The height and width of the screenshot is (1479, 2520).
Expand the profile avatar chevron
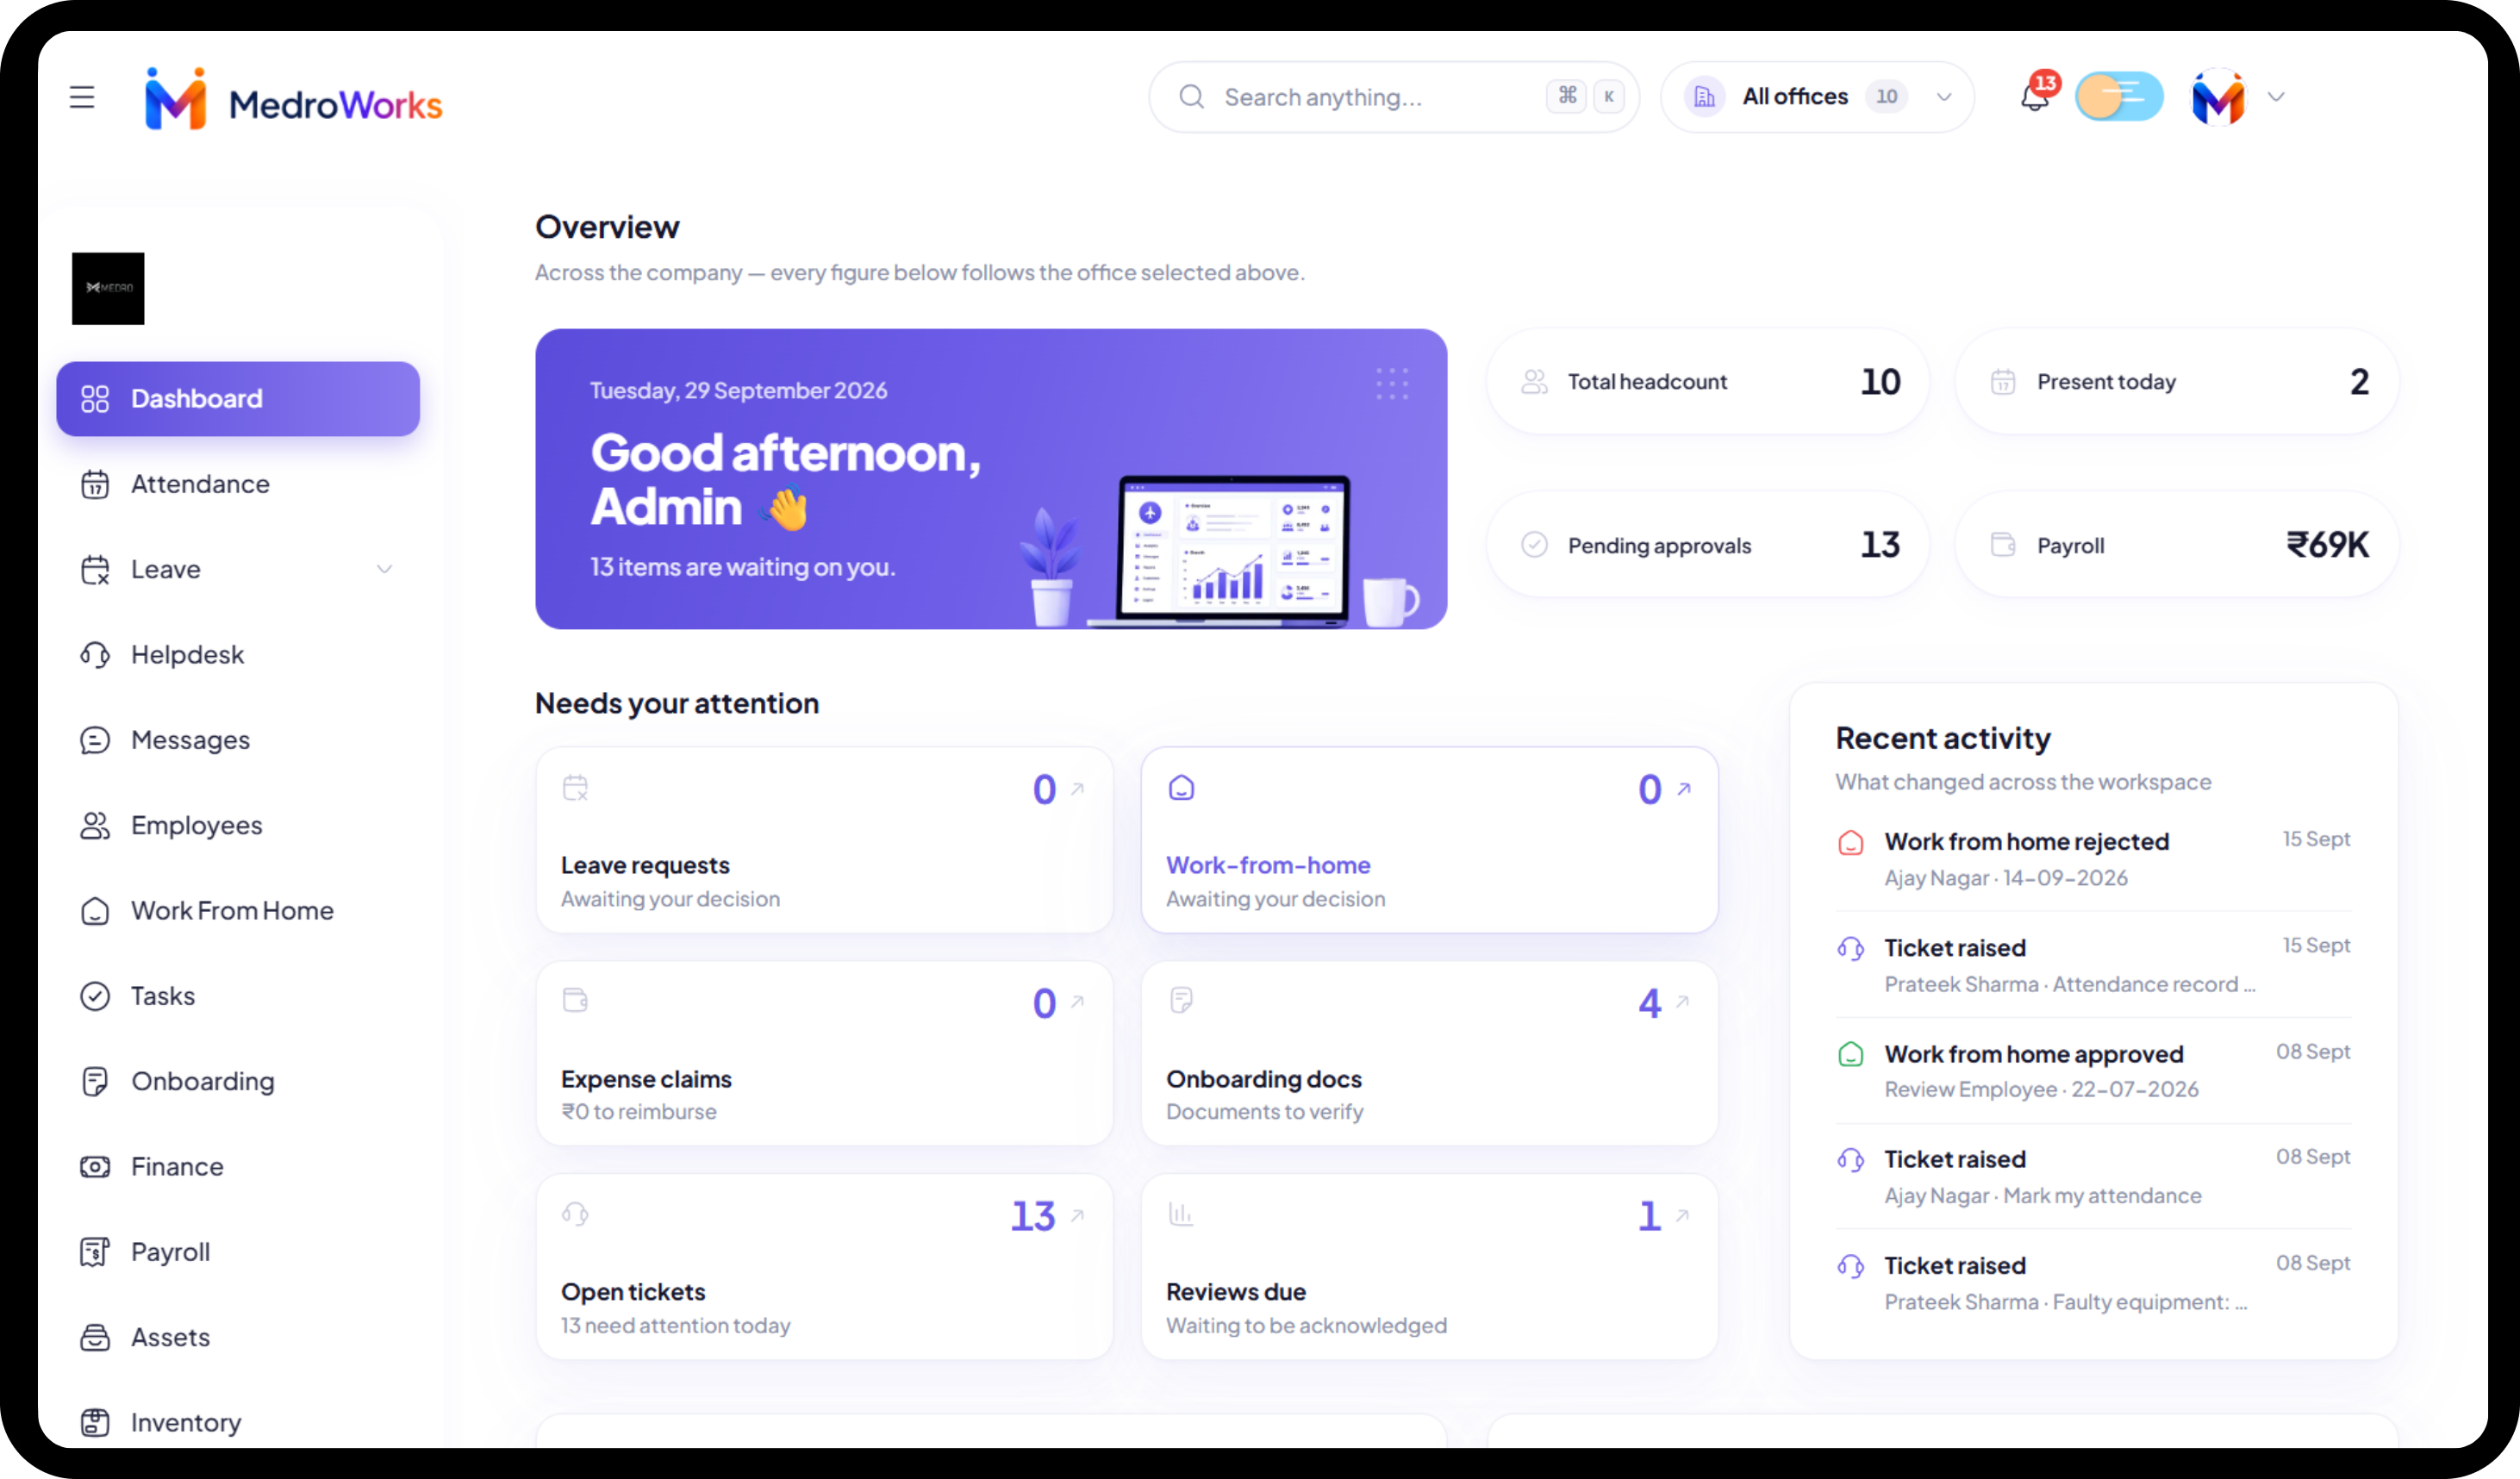click(x=2276, y=97)
